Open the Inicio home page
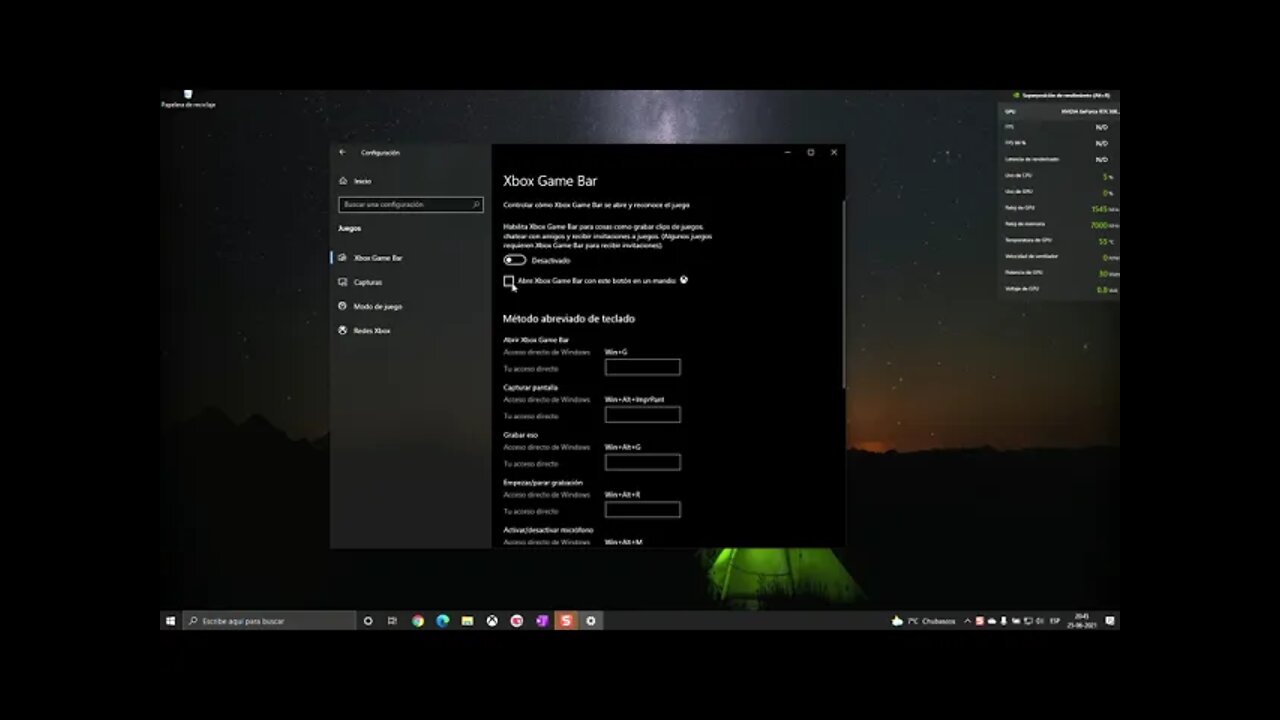Screen dimensions: 1280x720 click(x=356, y=181)
